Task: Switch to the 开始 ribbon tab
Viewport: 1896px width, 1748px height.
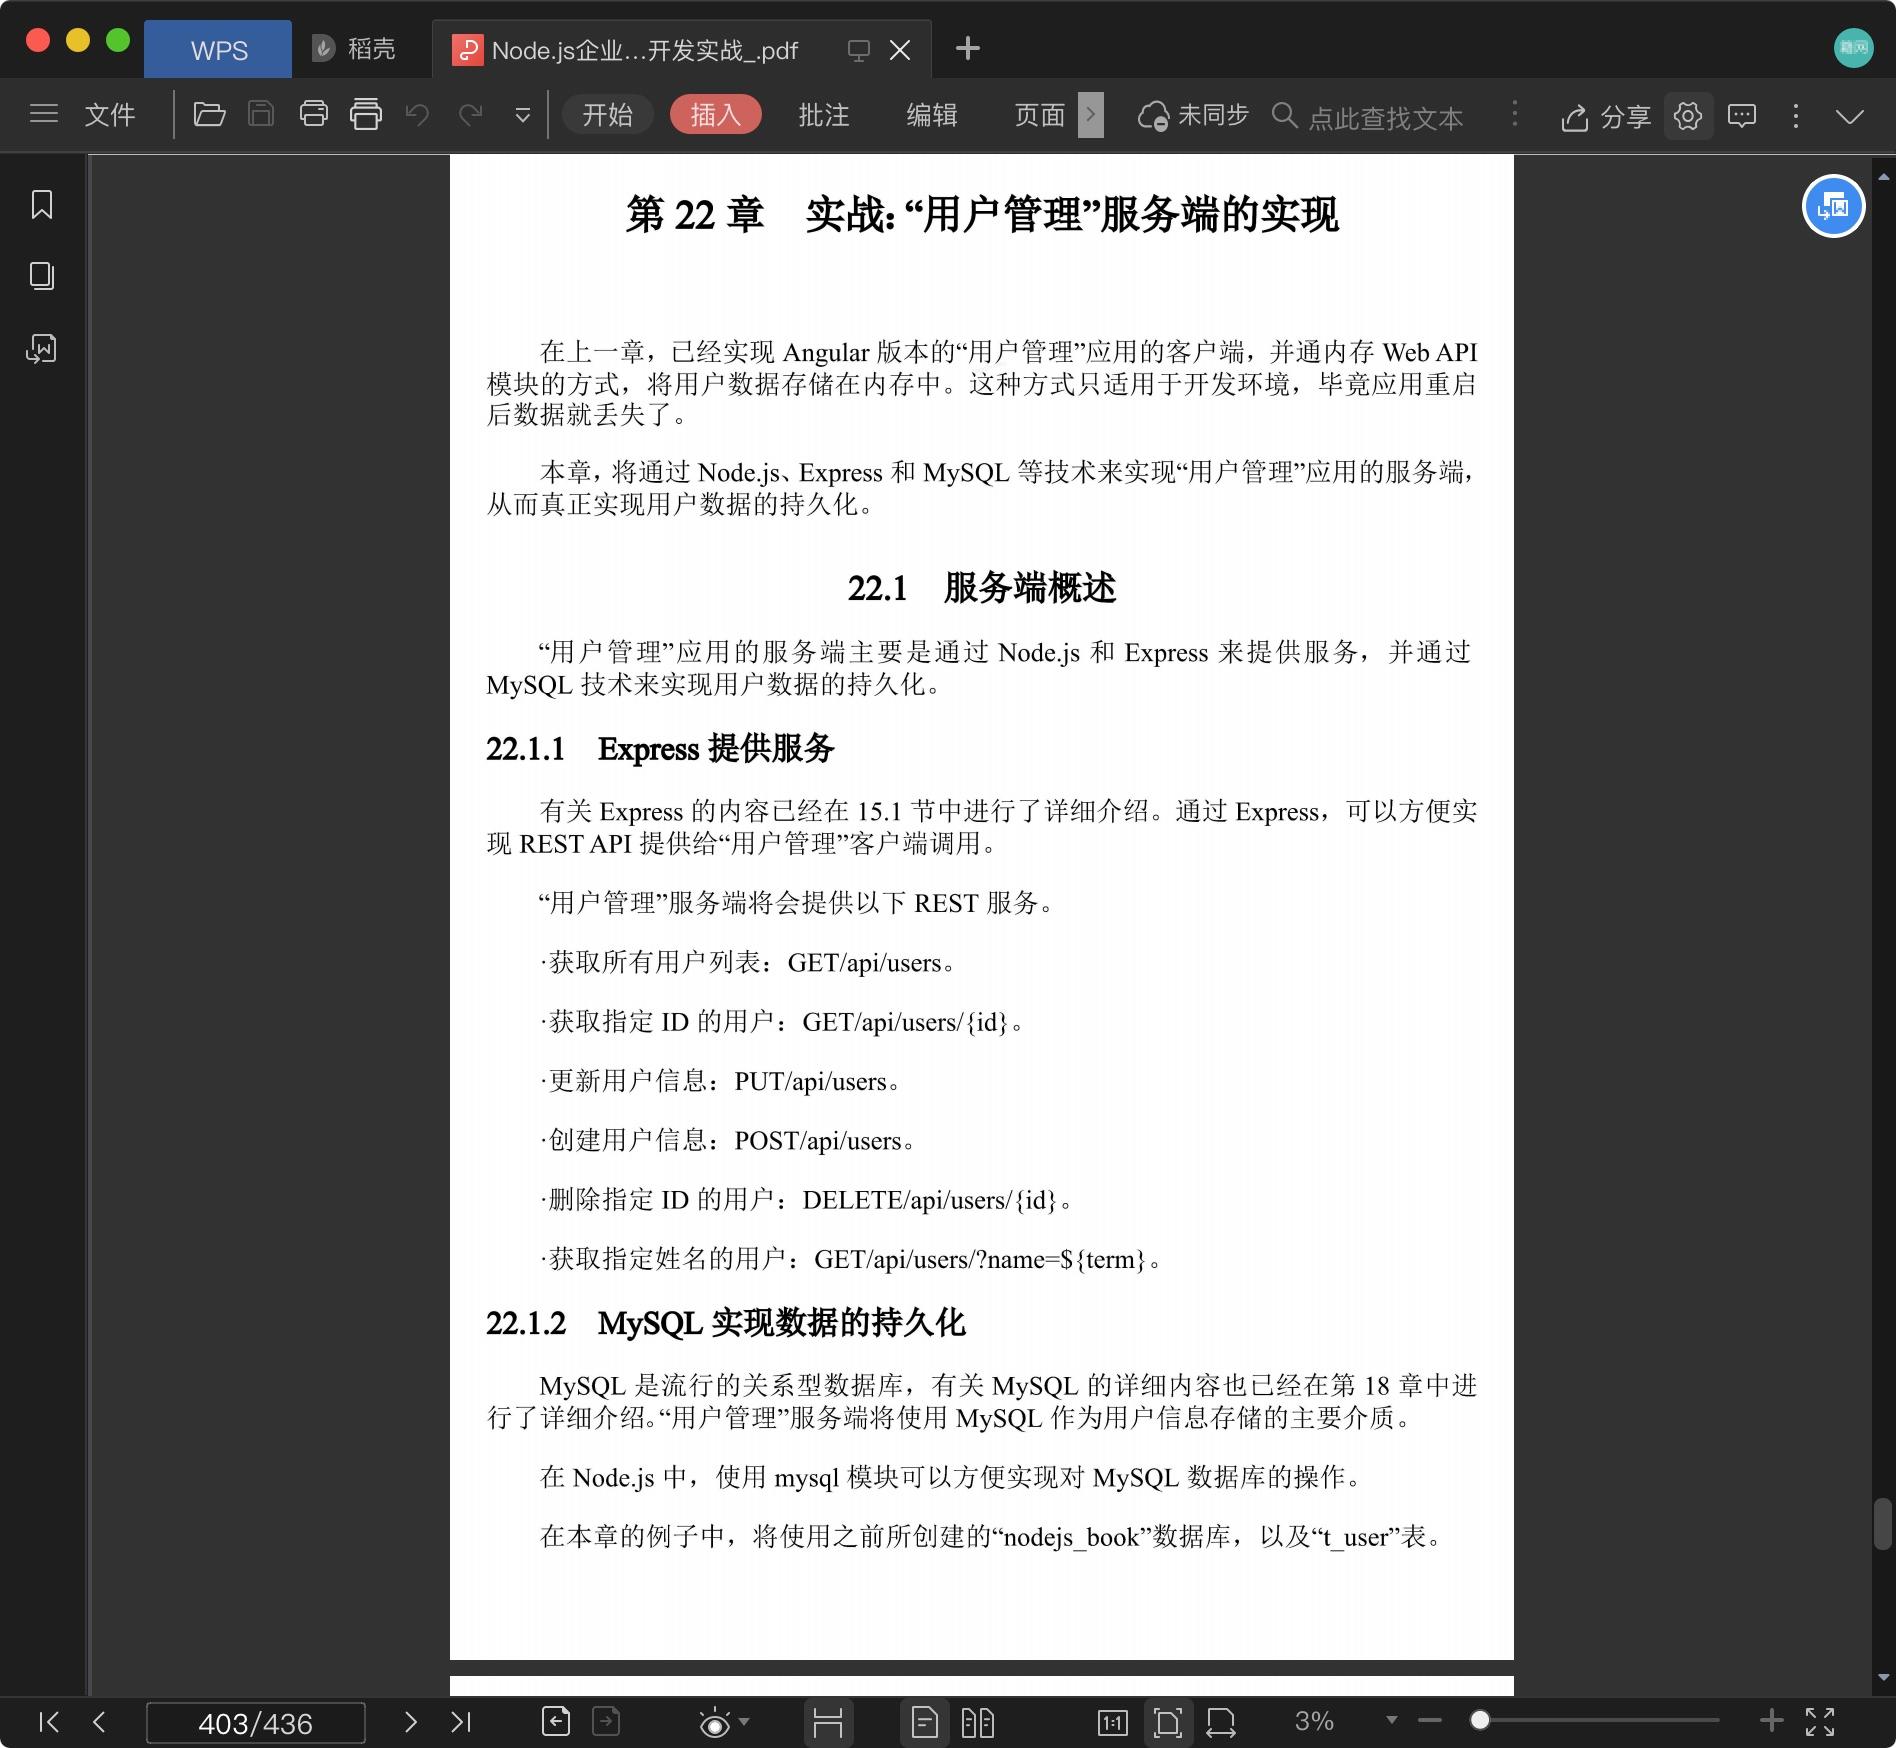Action: point(608,115)
